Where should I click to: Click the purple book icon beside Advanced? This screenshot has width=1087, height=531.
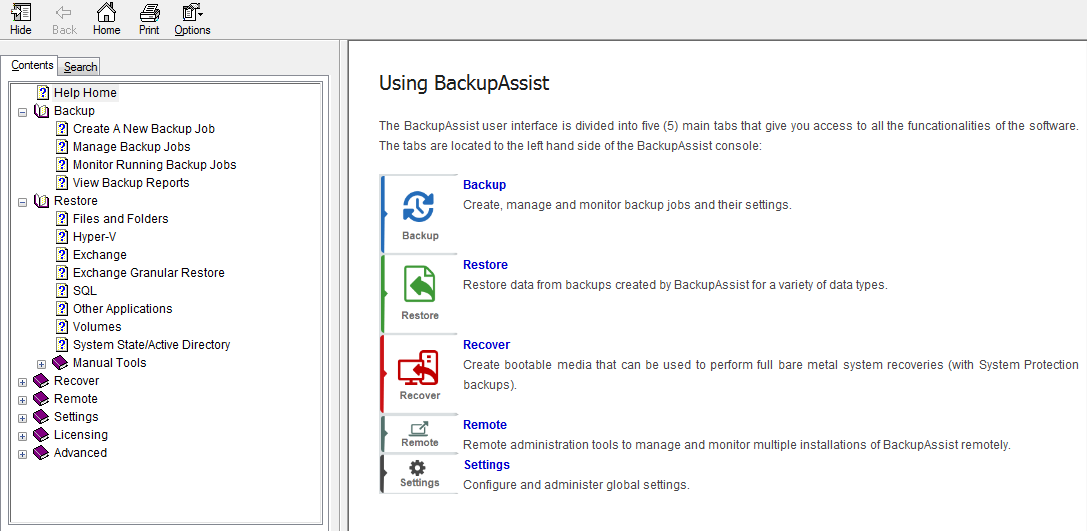tap(42, 453)
